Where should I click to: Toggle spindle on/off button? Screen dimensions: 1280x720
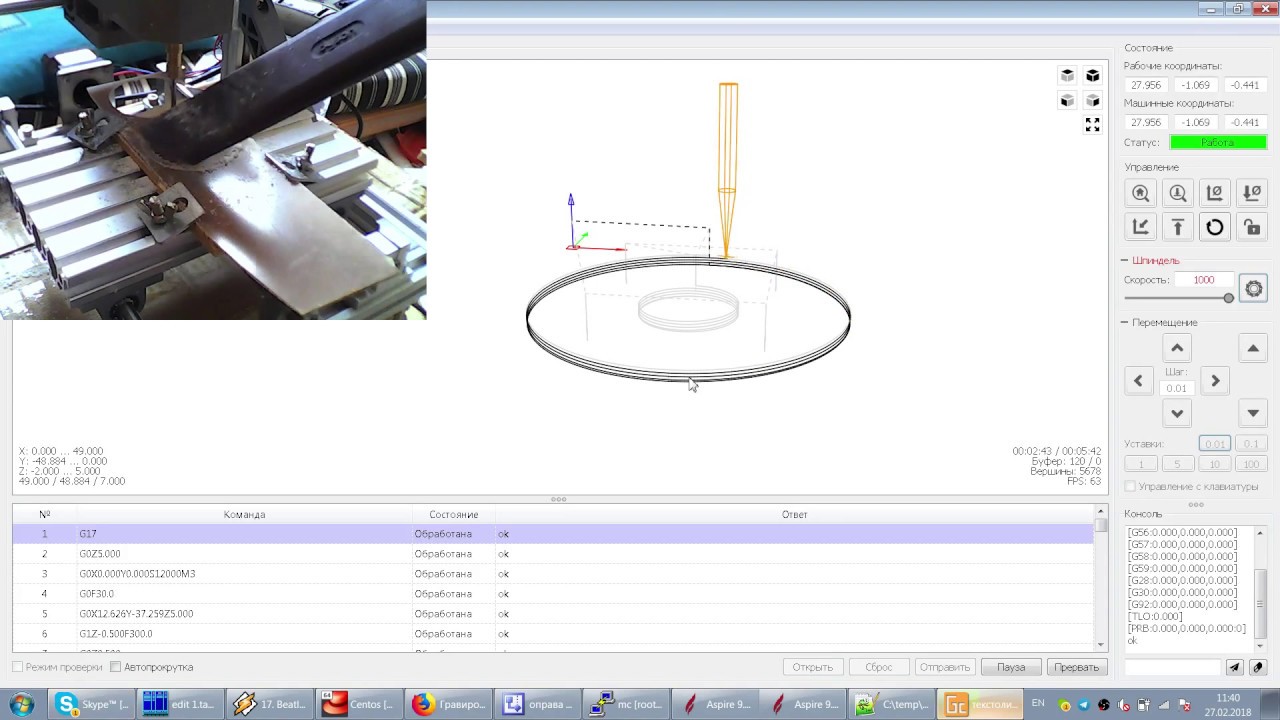click(1253, 289)
